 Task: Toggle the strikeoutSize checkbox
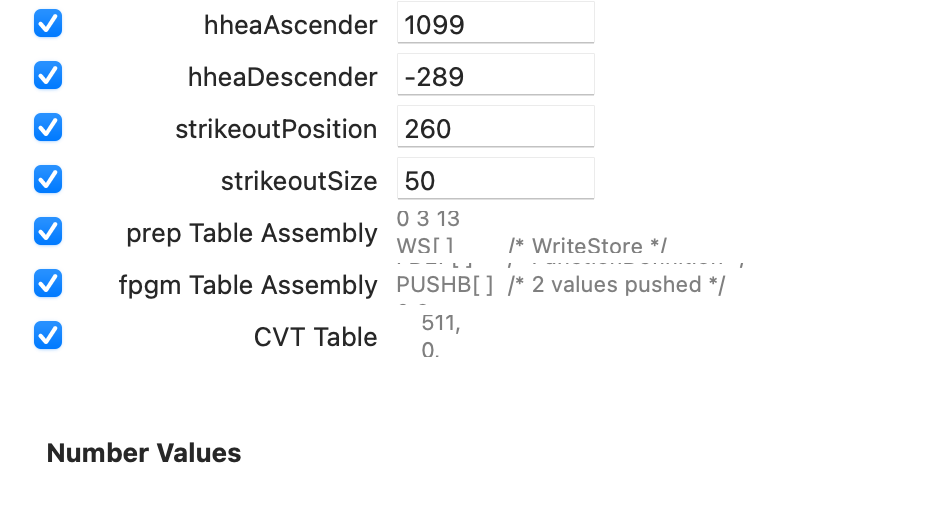tap(48, 179)
